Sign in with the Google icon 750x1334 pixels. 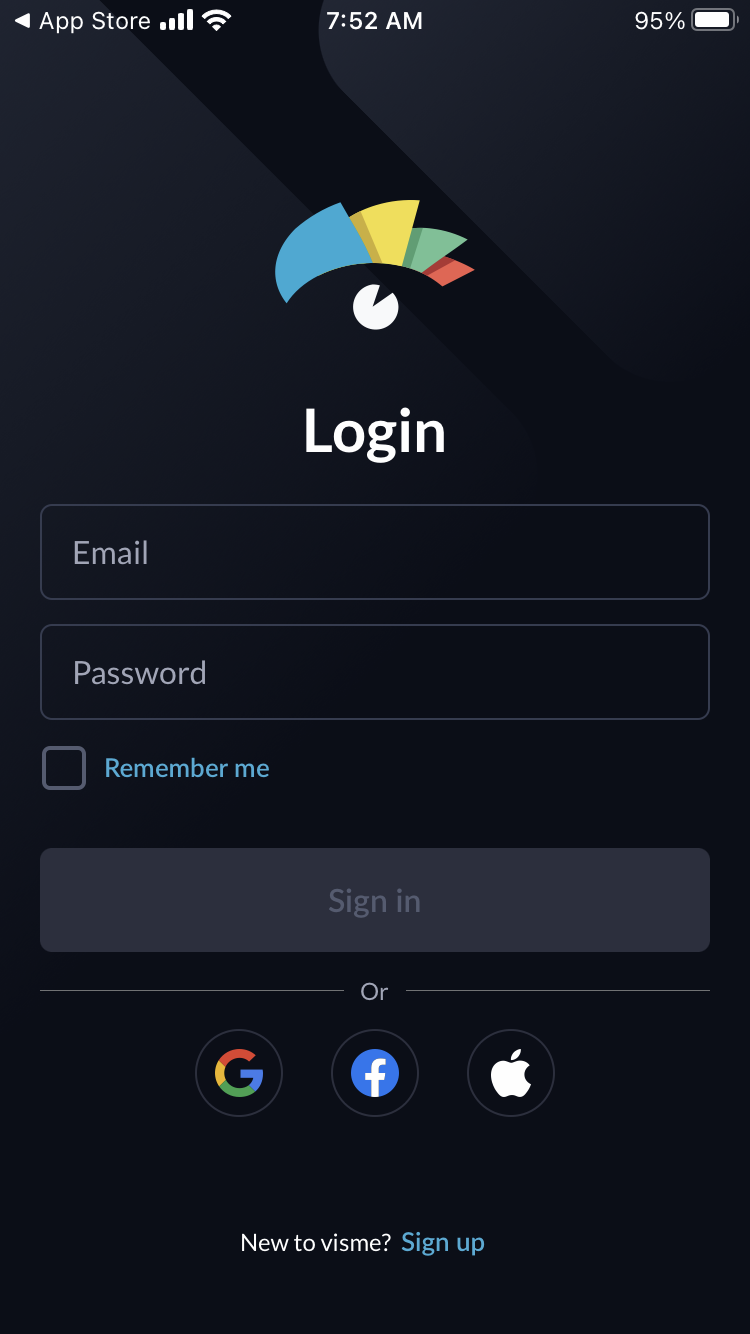239,1073
